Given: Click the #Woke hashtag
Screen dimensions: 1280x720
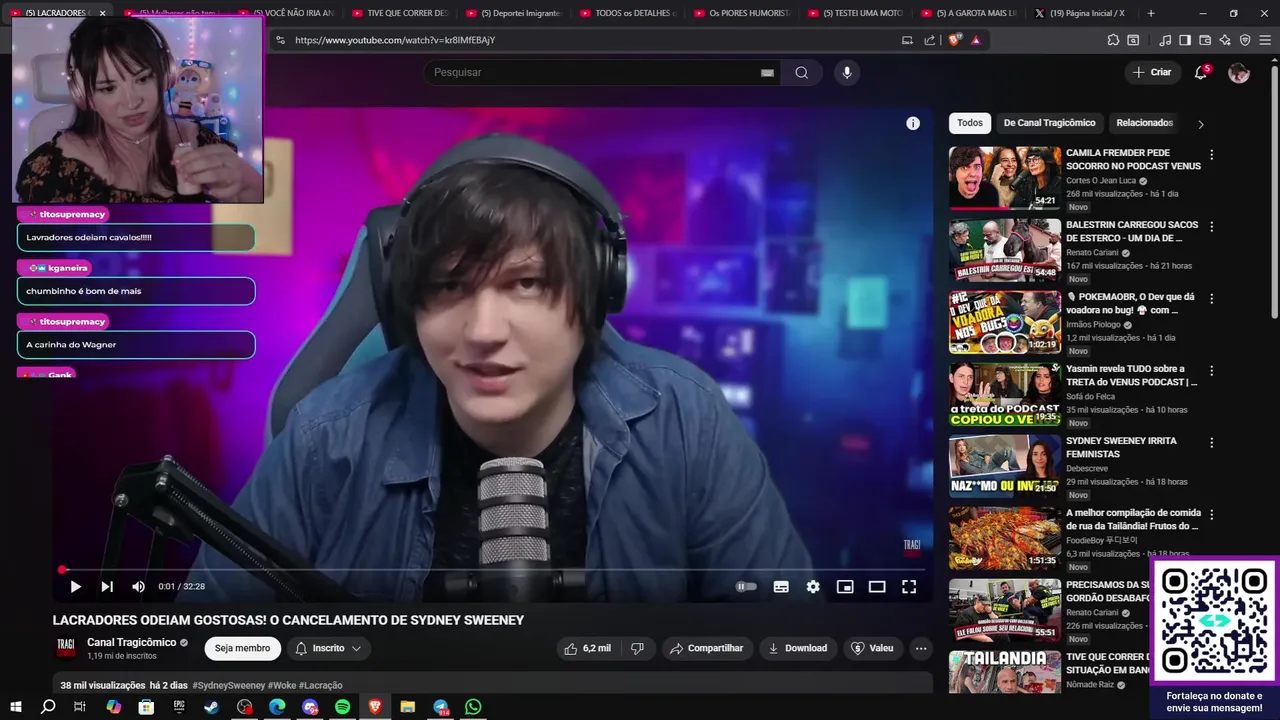Looking at the screenshot, I should pyautogui.click(x=281, y=685).
